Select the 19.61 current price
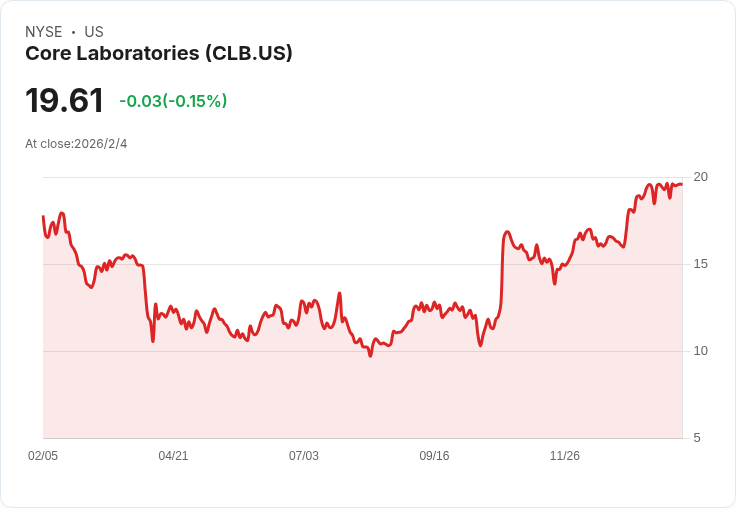The height and width of the screenshot is (508, 736). click(x=64, y=101)
